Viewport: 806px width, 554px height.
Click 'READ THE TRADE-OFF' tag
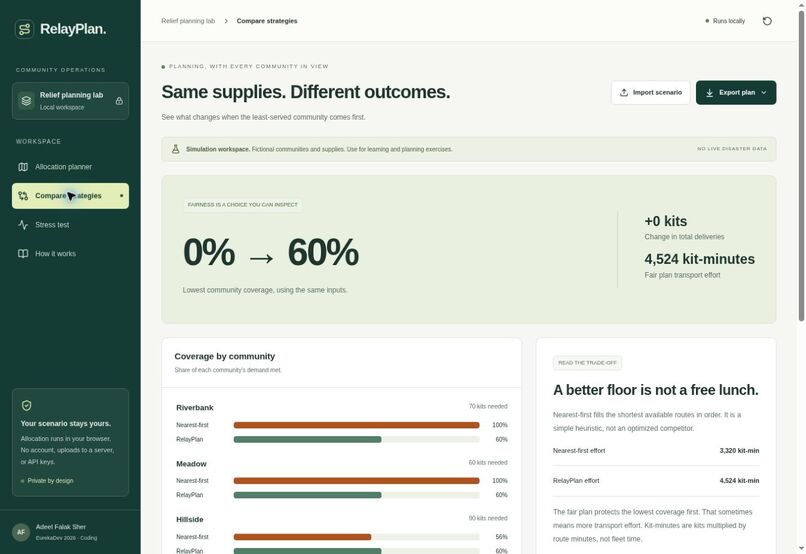coord(588,363)
